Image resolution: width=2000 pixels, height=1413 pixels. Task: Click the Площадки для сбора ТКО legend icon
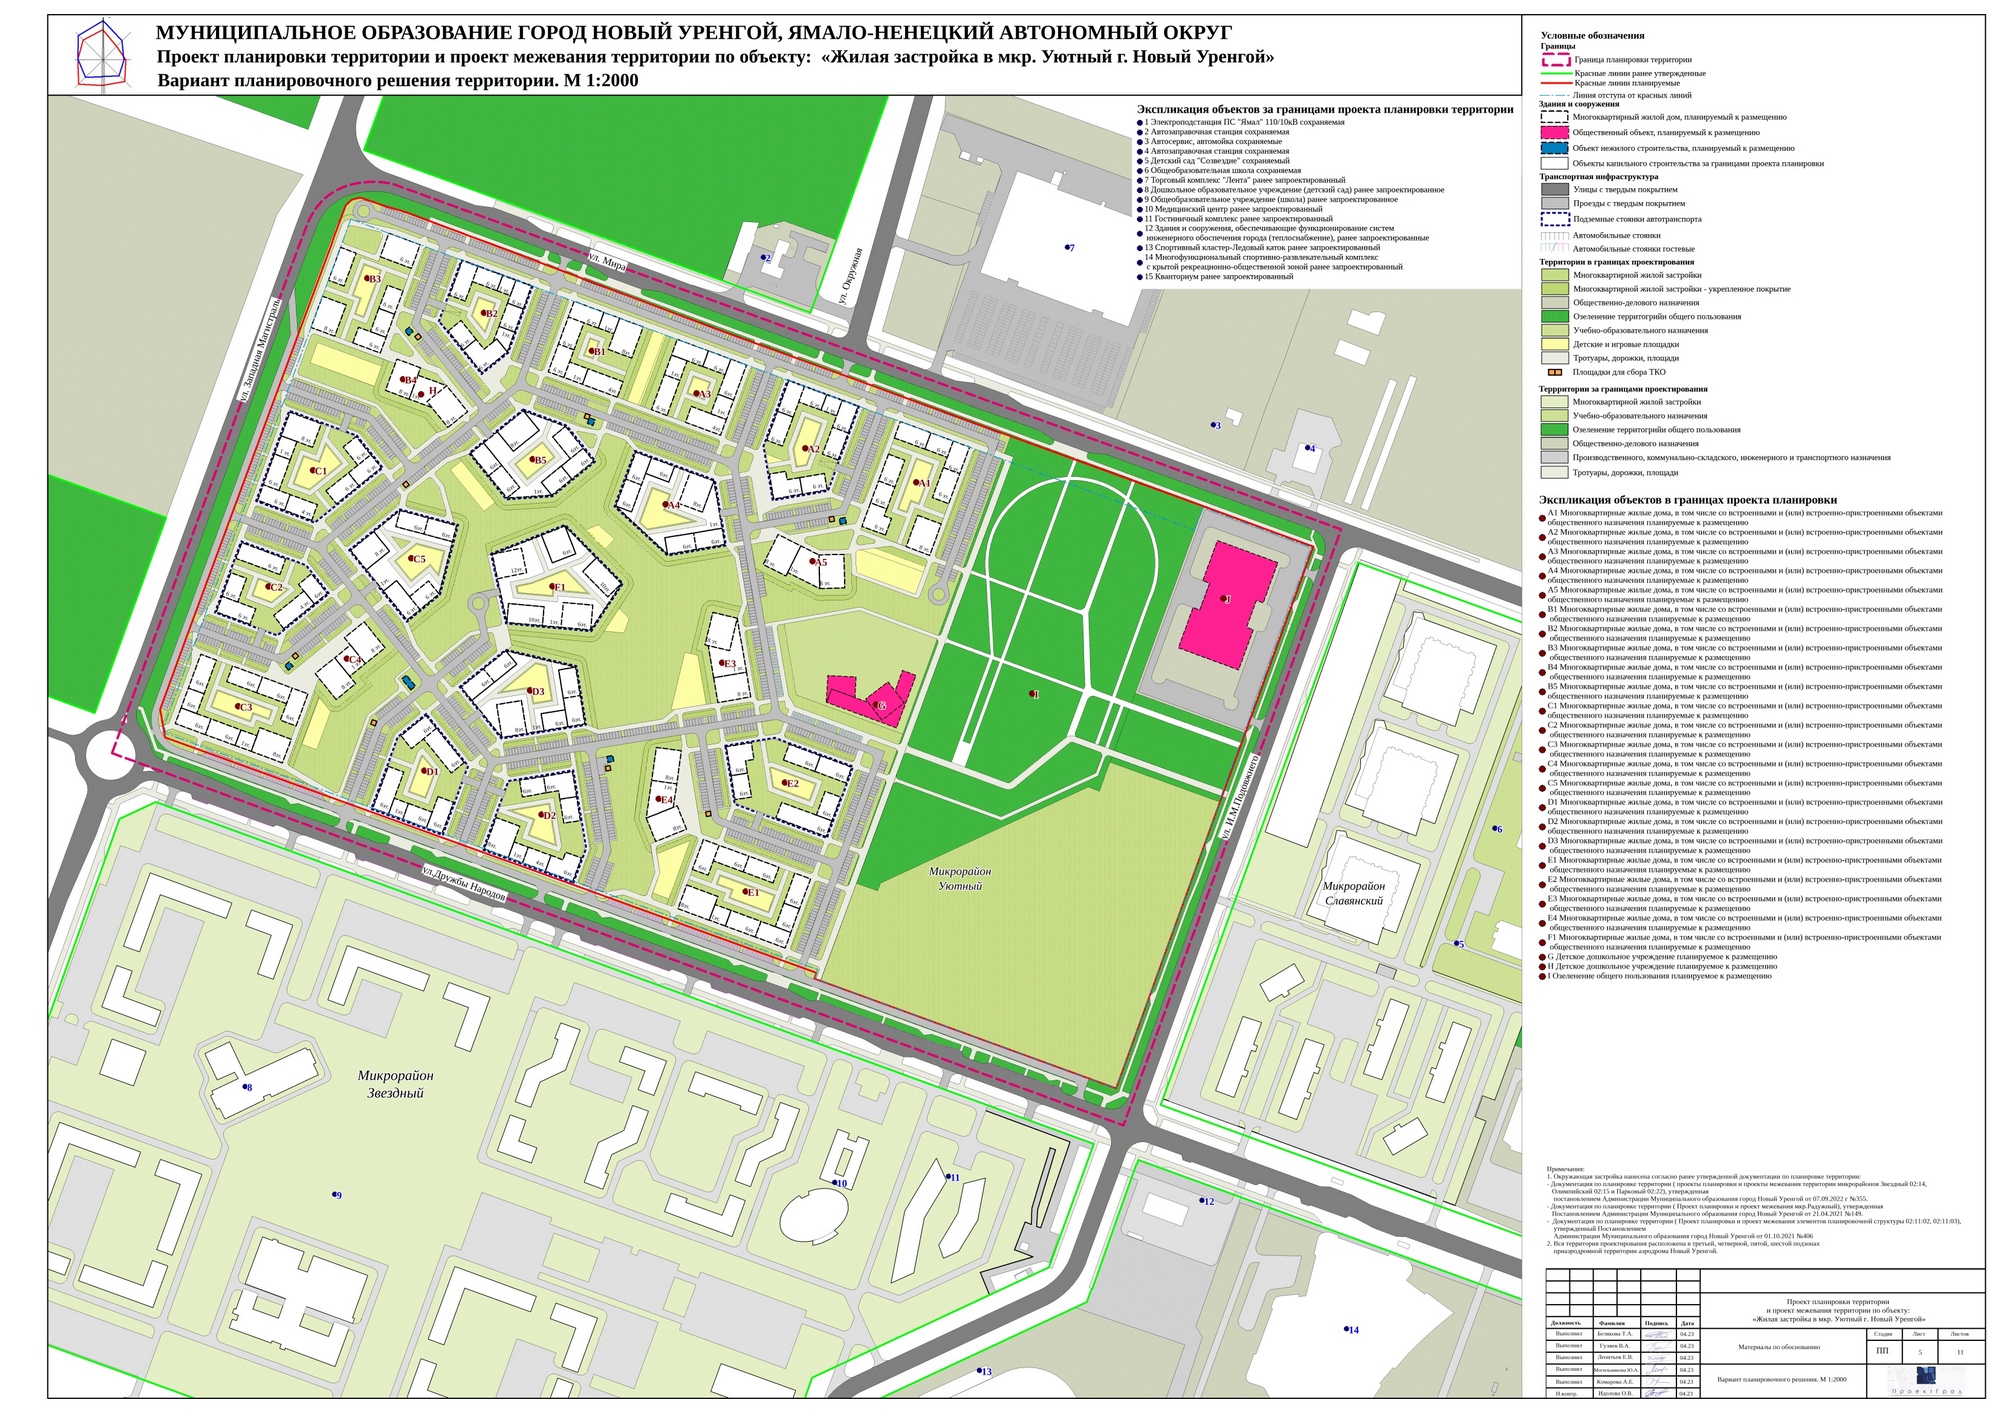click(1554, 372)
